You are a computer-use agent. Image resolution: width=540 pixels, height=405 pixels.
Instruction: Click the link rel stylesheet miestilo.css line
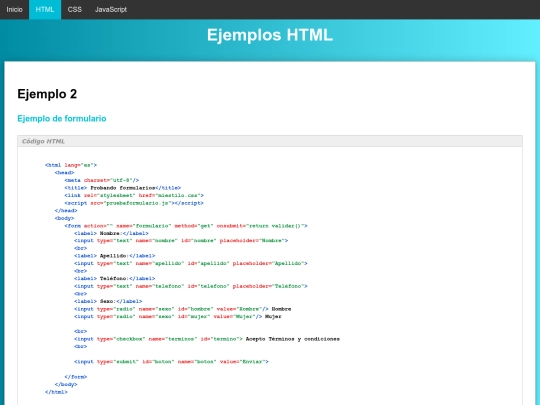point(134,195)
